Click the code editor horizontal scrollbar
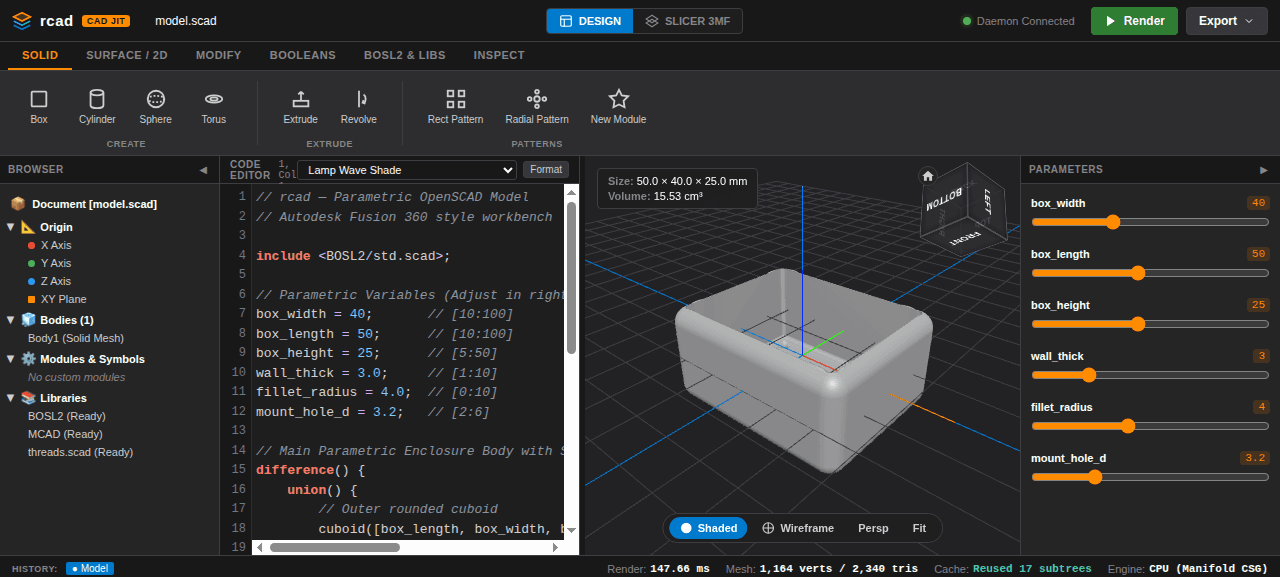 coord(334,547)
